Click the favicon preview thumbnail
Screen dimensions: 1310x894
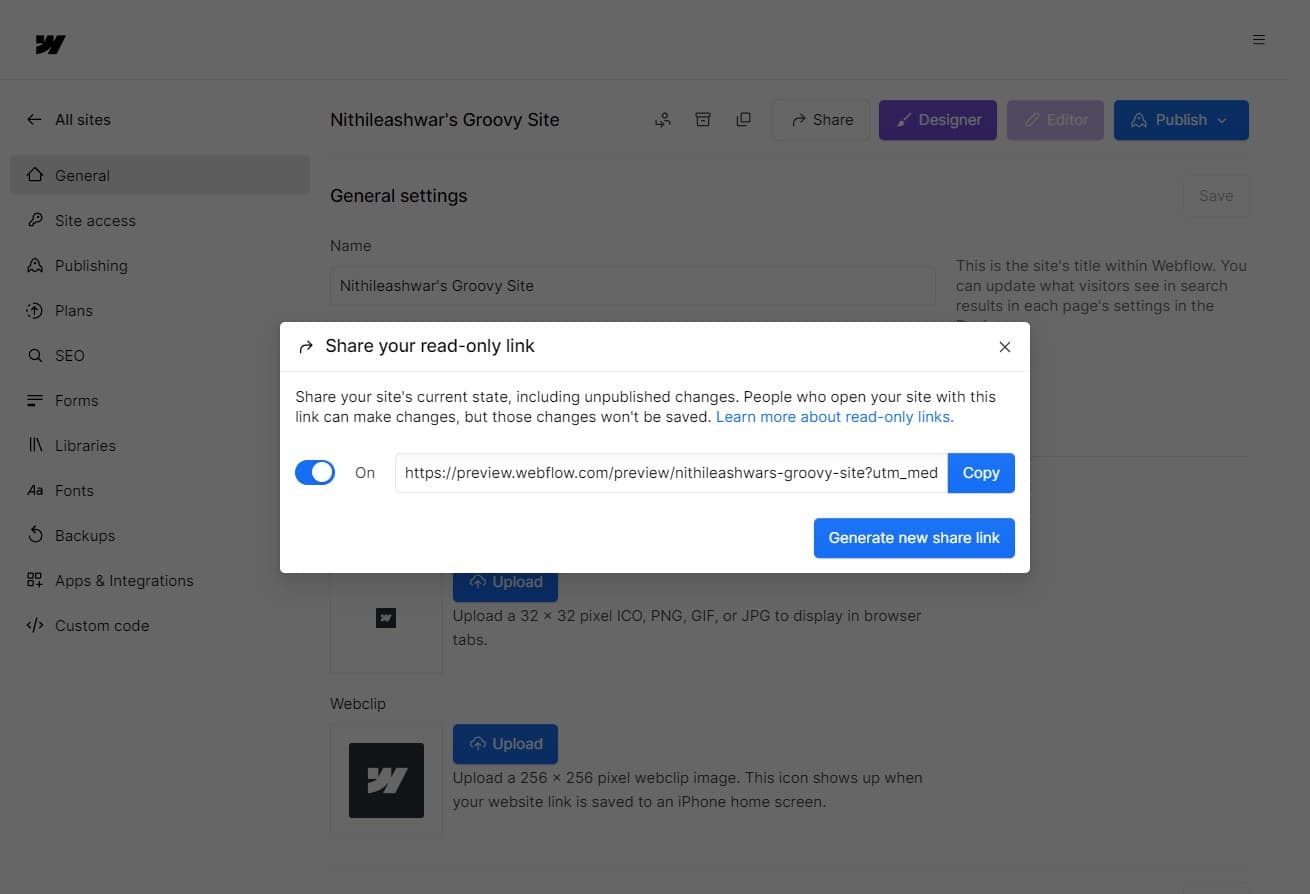click(x=386, y=618)
